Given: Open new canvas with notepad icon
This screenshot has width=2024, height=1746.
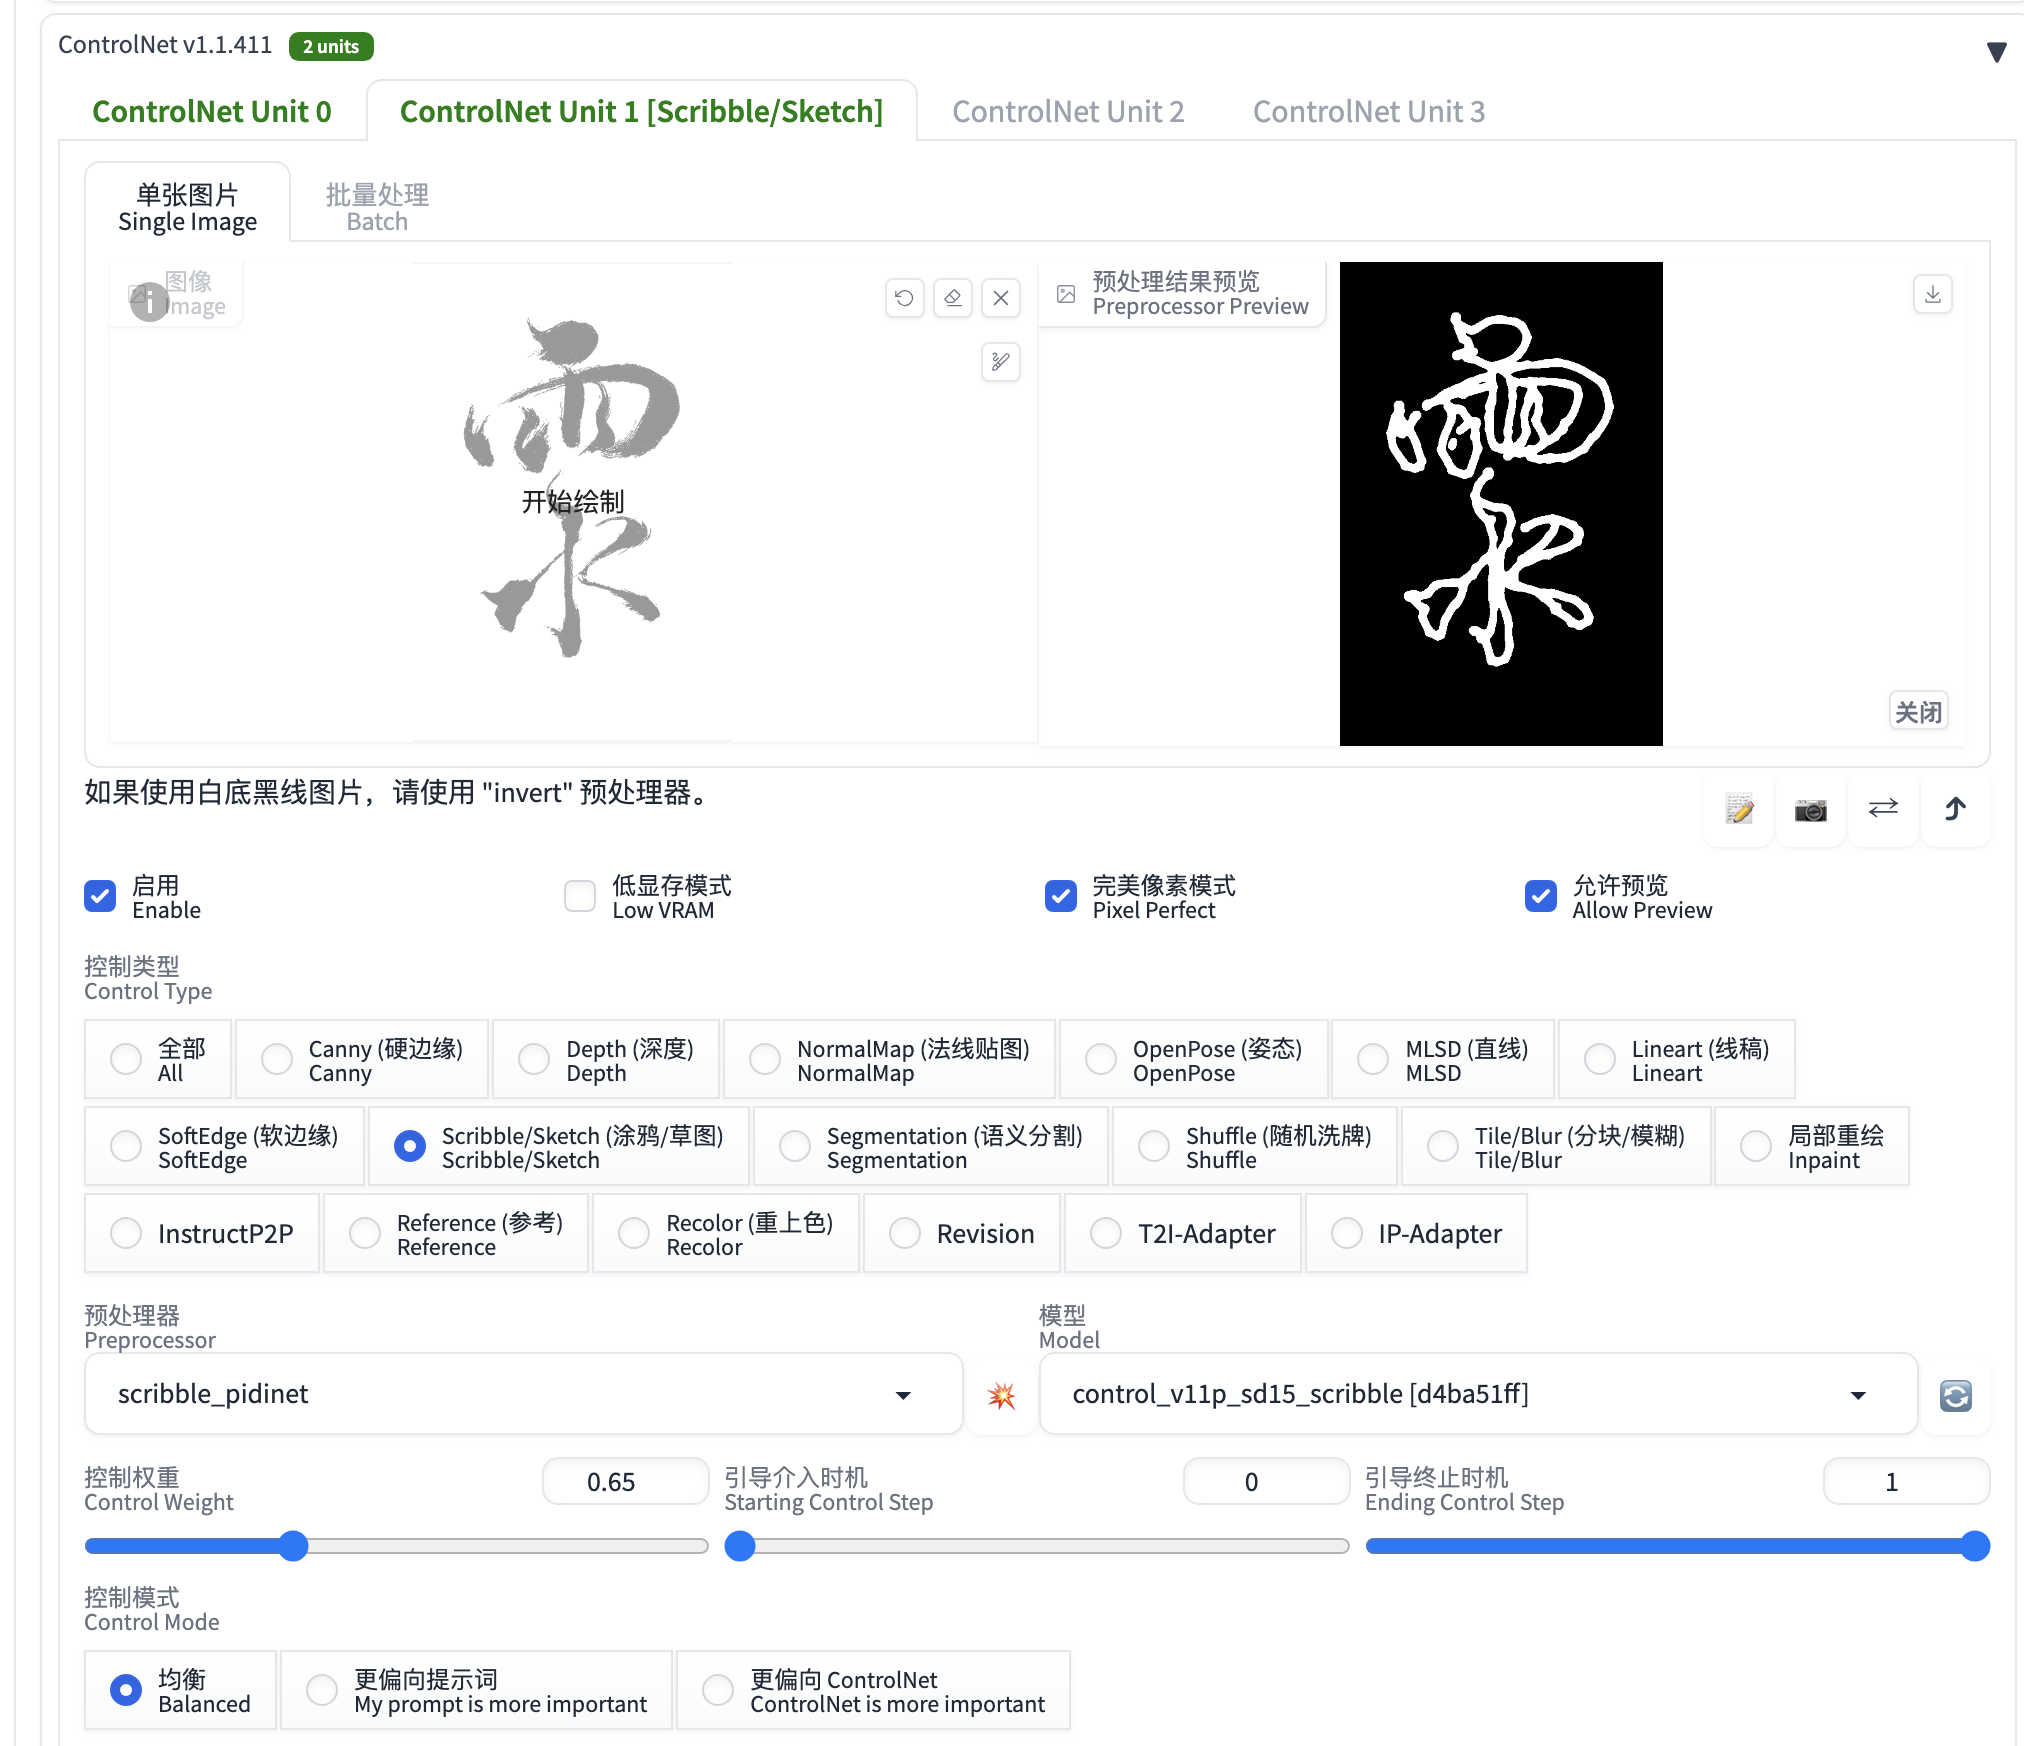Looking at the screenshot, I should point(1739,809).
